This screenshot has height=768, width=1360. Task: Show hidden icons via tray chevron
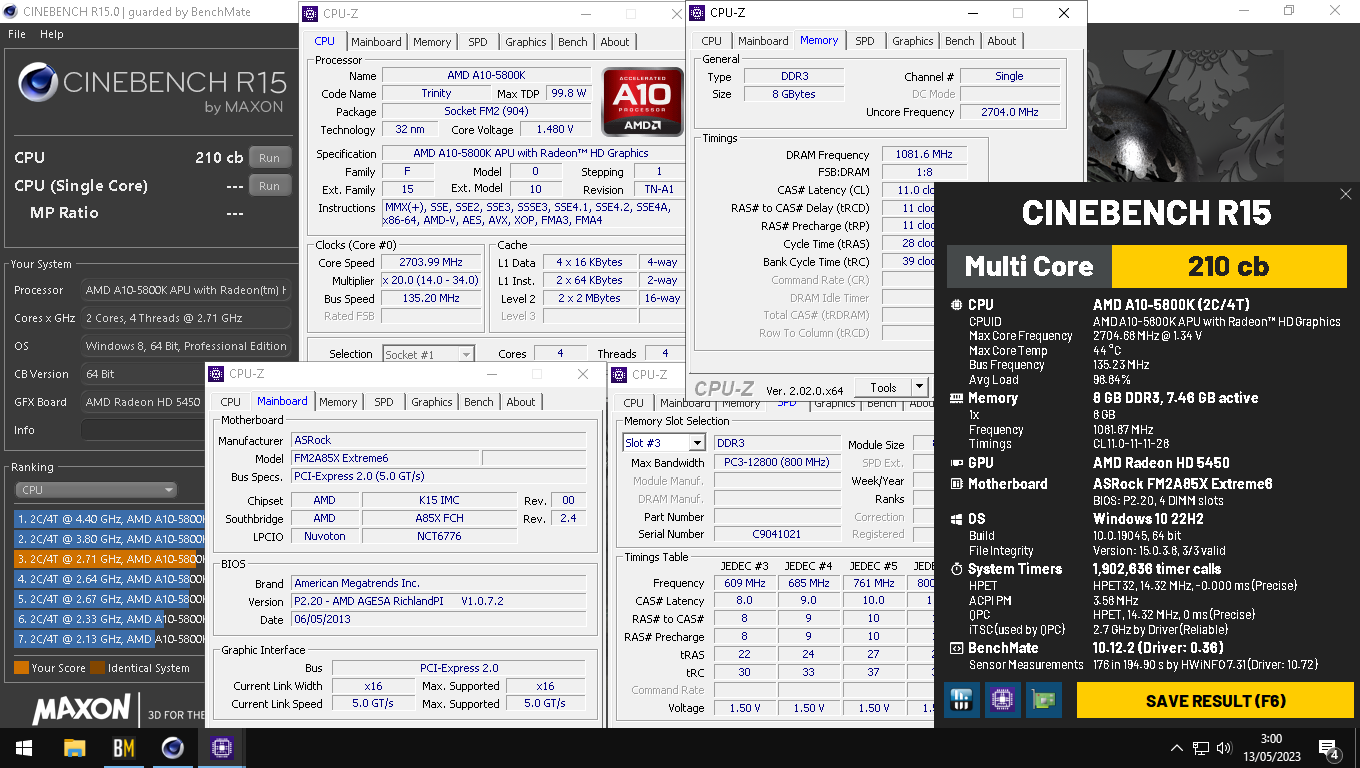[1177, 748]
